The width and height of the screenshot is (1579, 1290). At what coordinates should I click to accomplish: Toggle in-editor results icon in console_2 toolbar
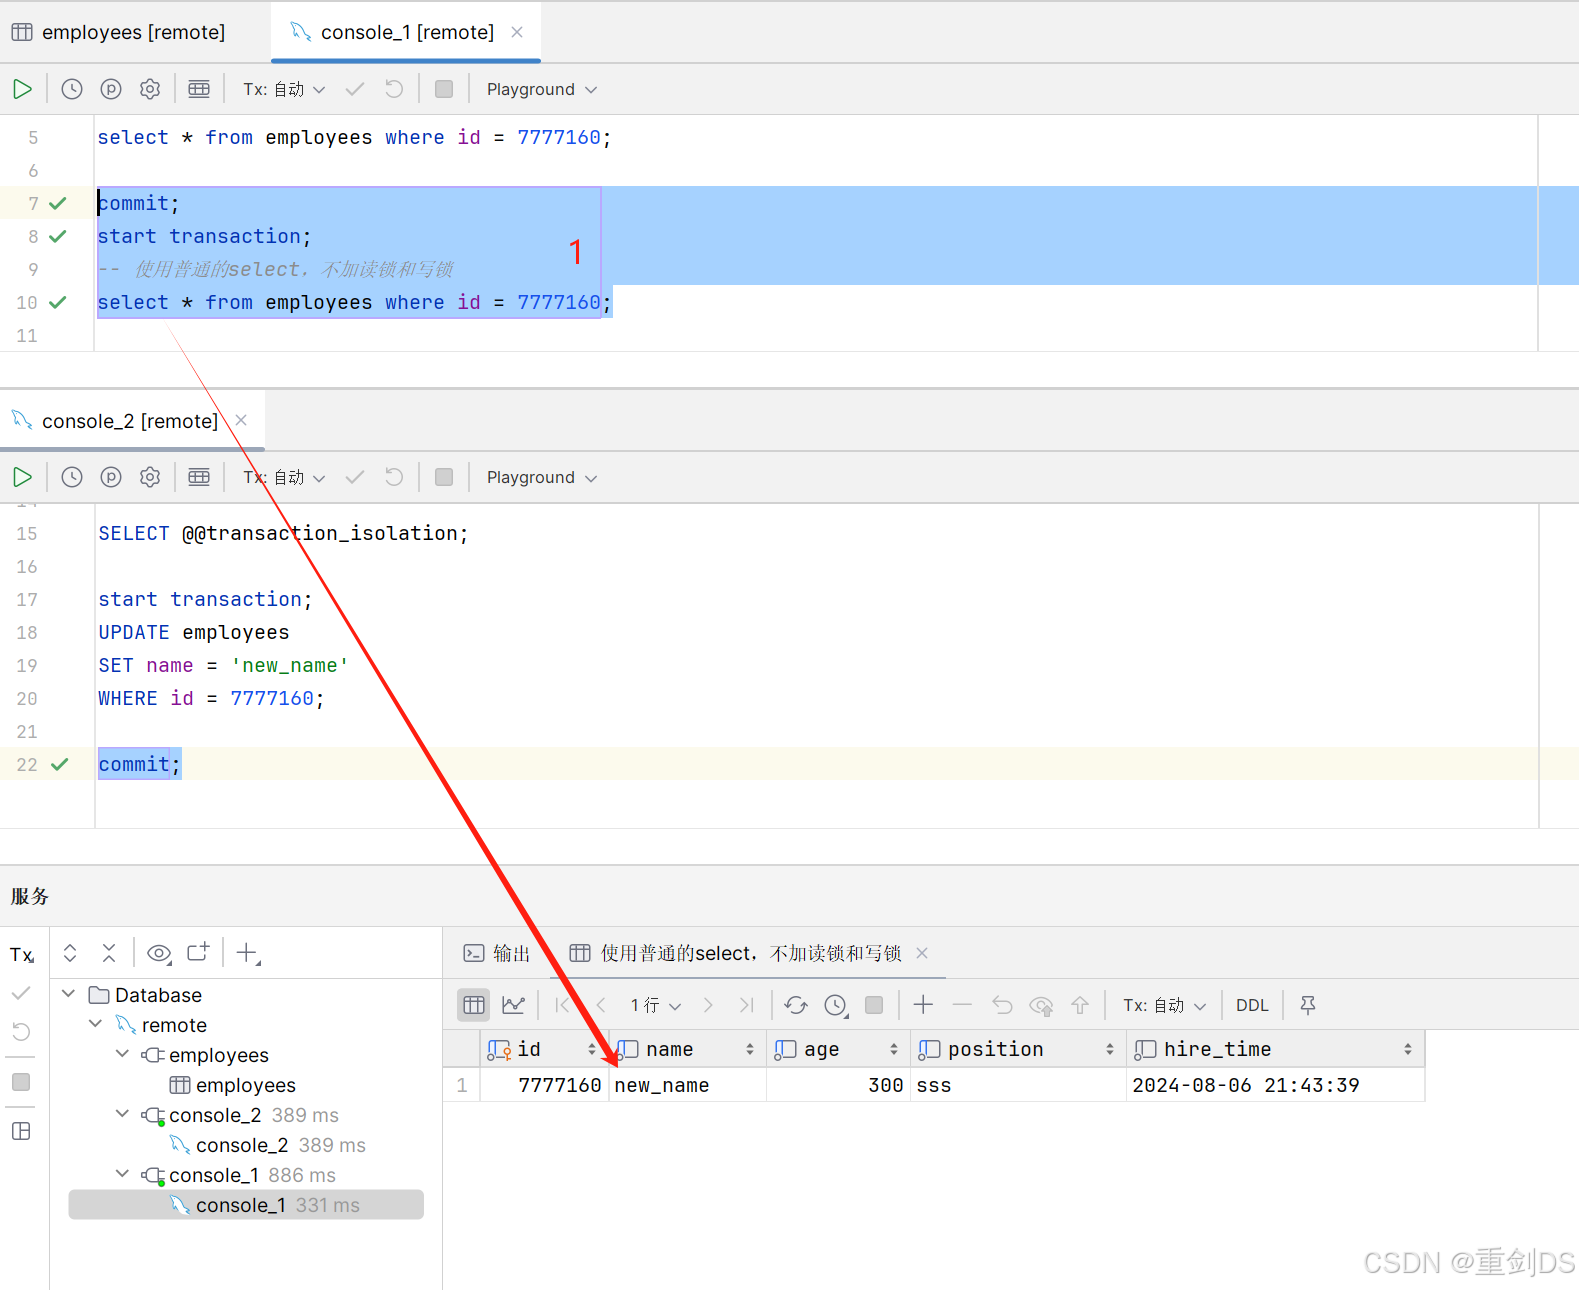click(x=199, y=477)
